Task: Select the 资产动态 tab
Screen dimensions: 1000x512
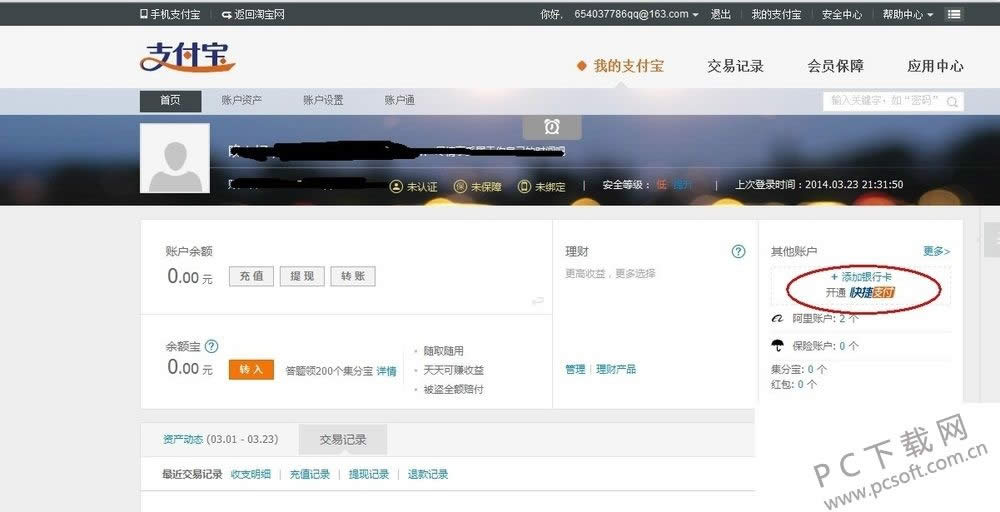Action: coord(221,439)
